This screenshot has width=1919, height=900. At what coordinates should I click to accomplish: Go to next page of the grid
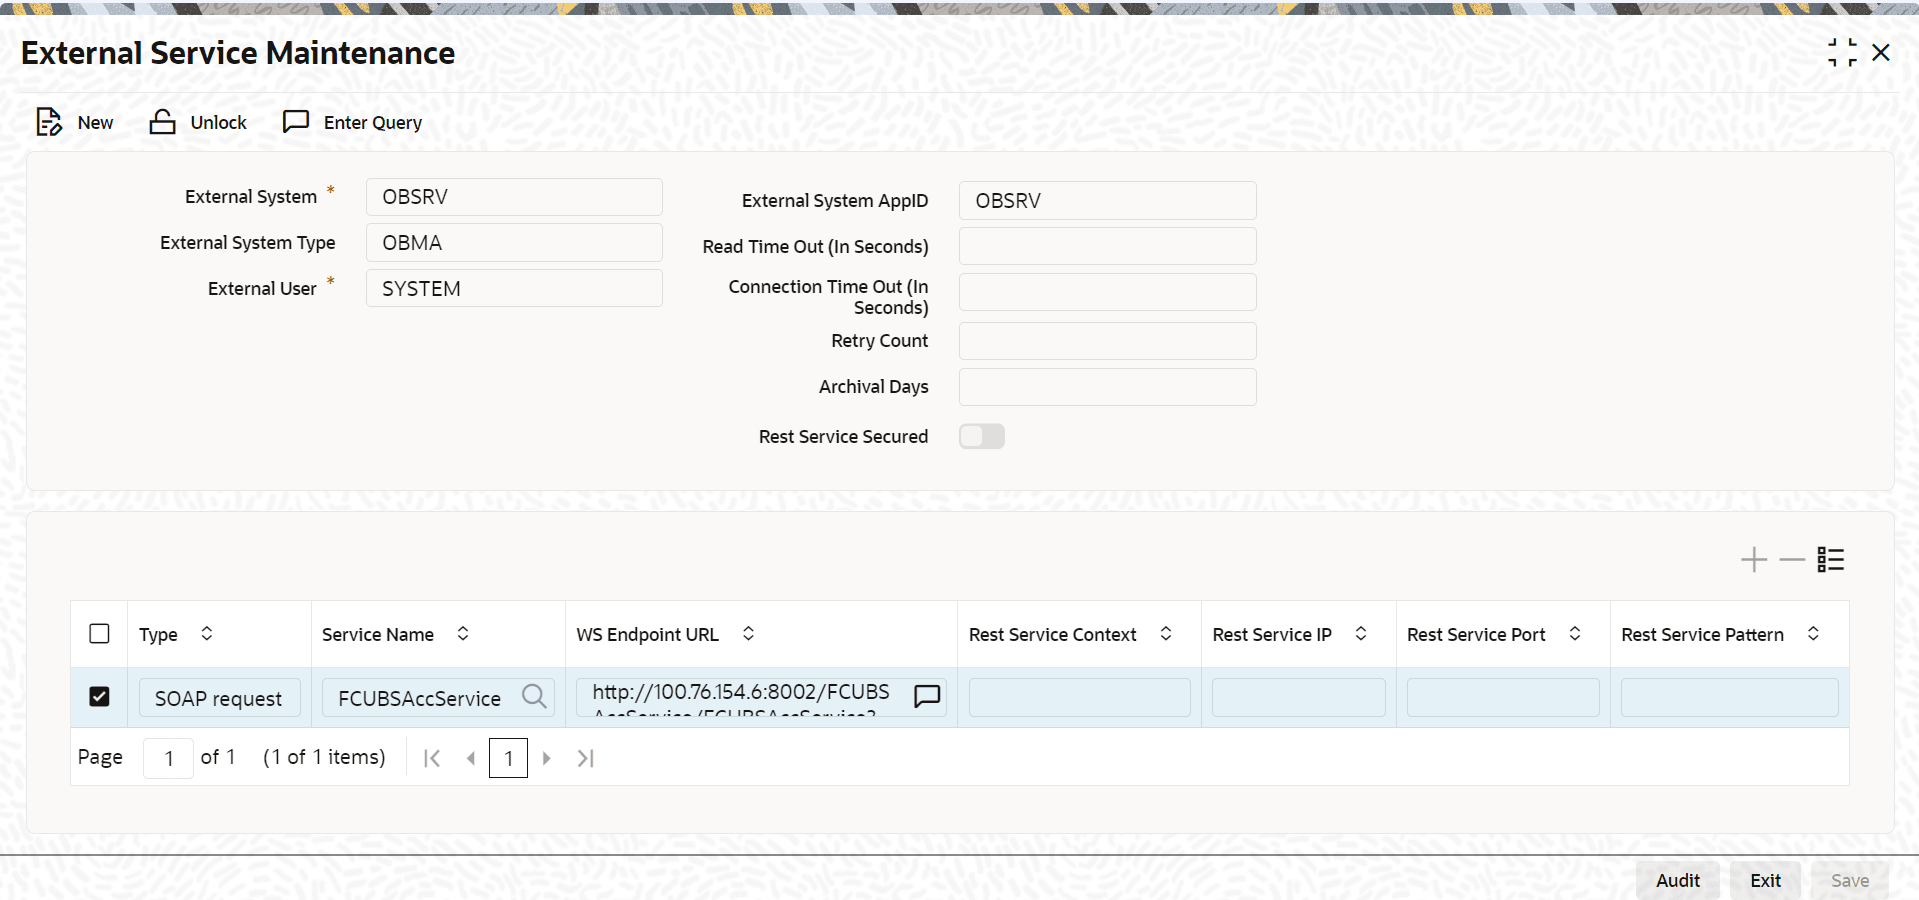click(x=547, y=758)
